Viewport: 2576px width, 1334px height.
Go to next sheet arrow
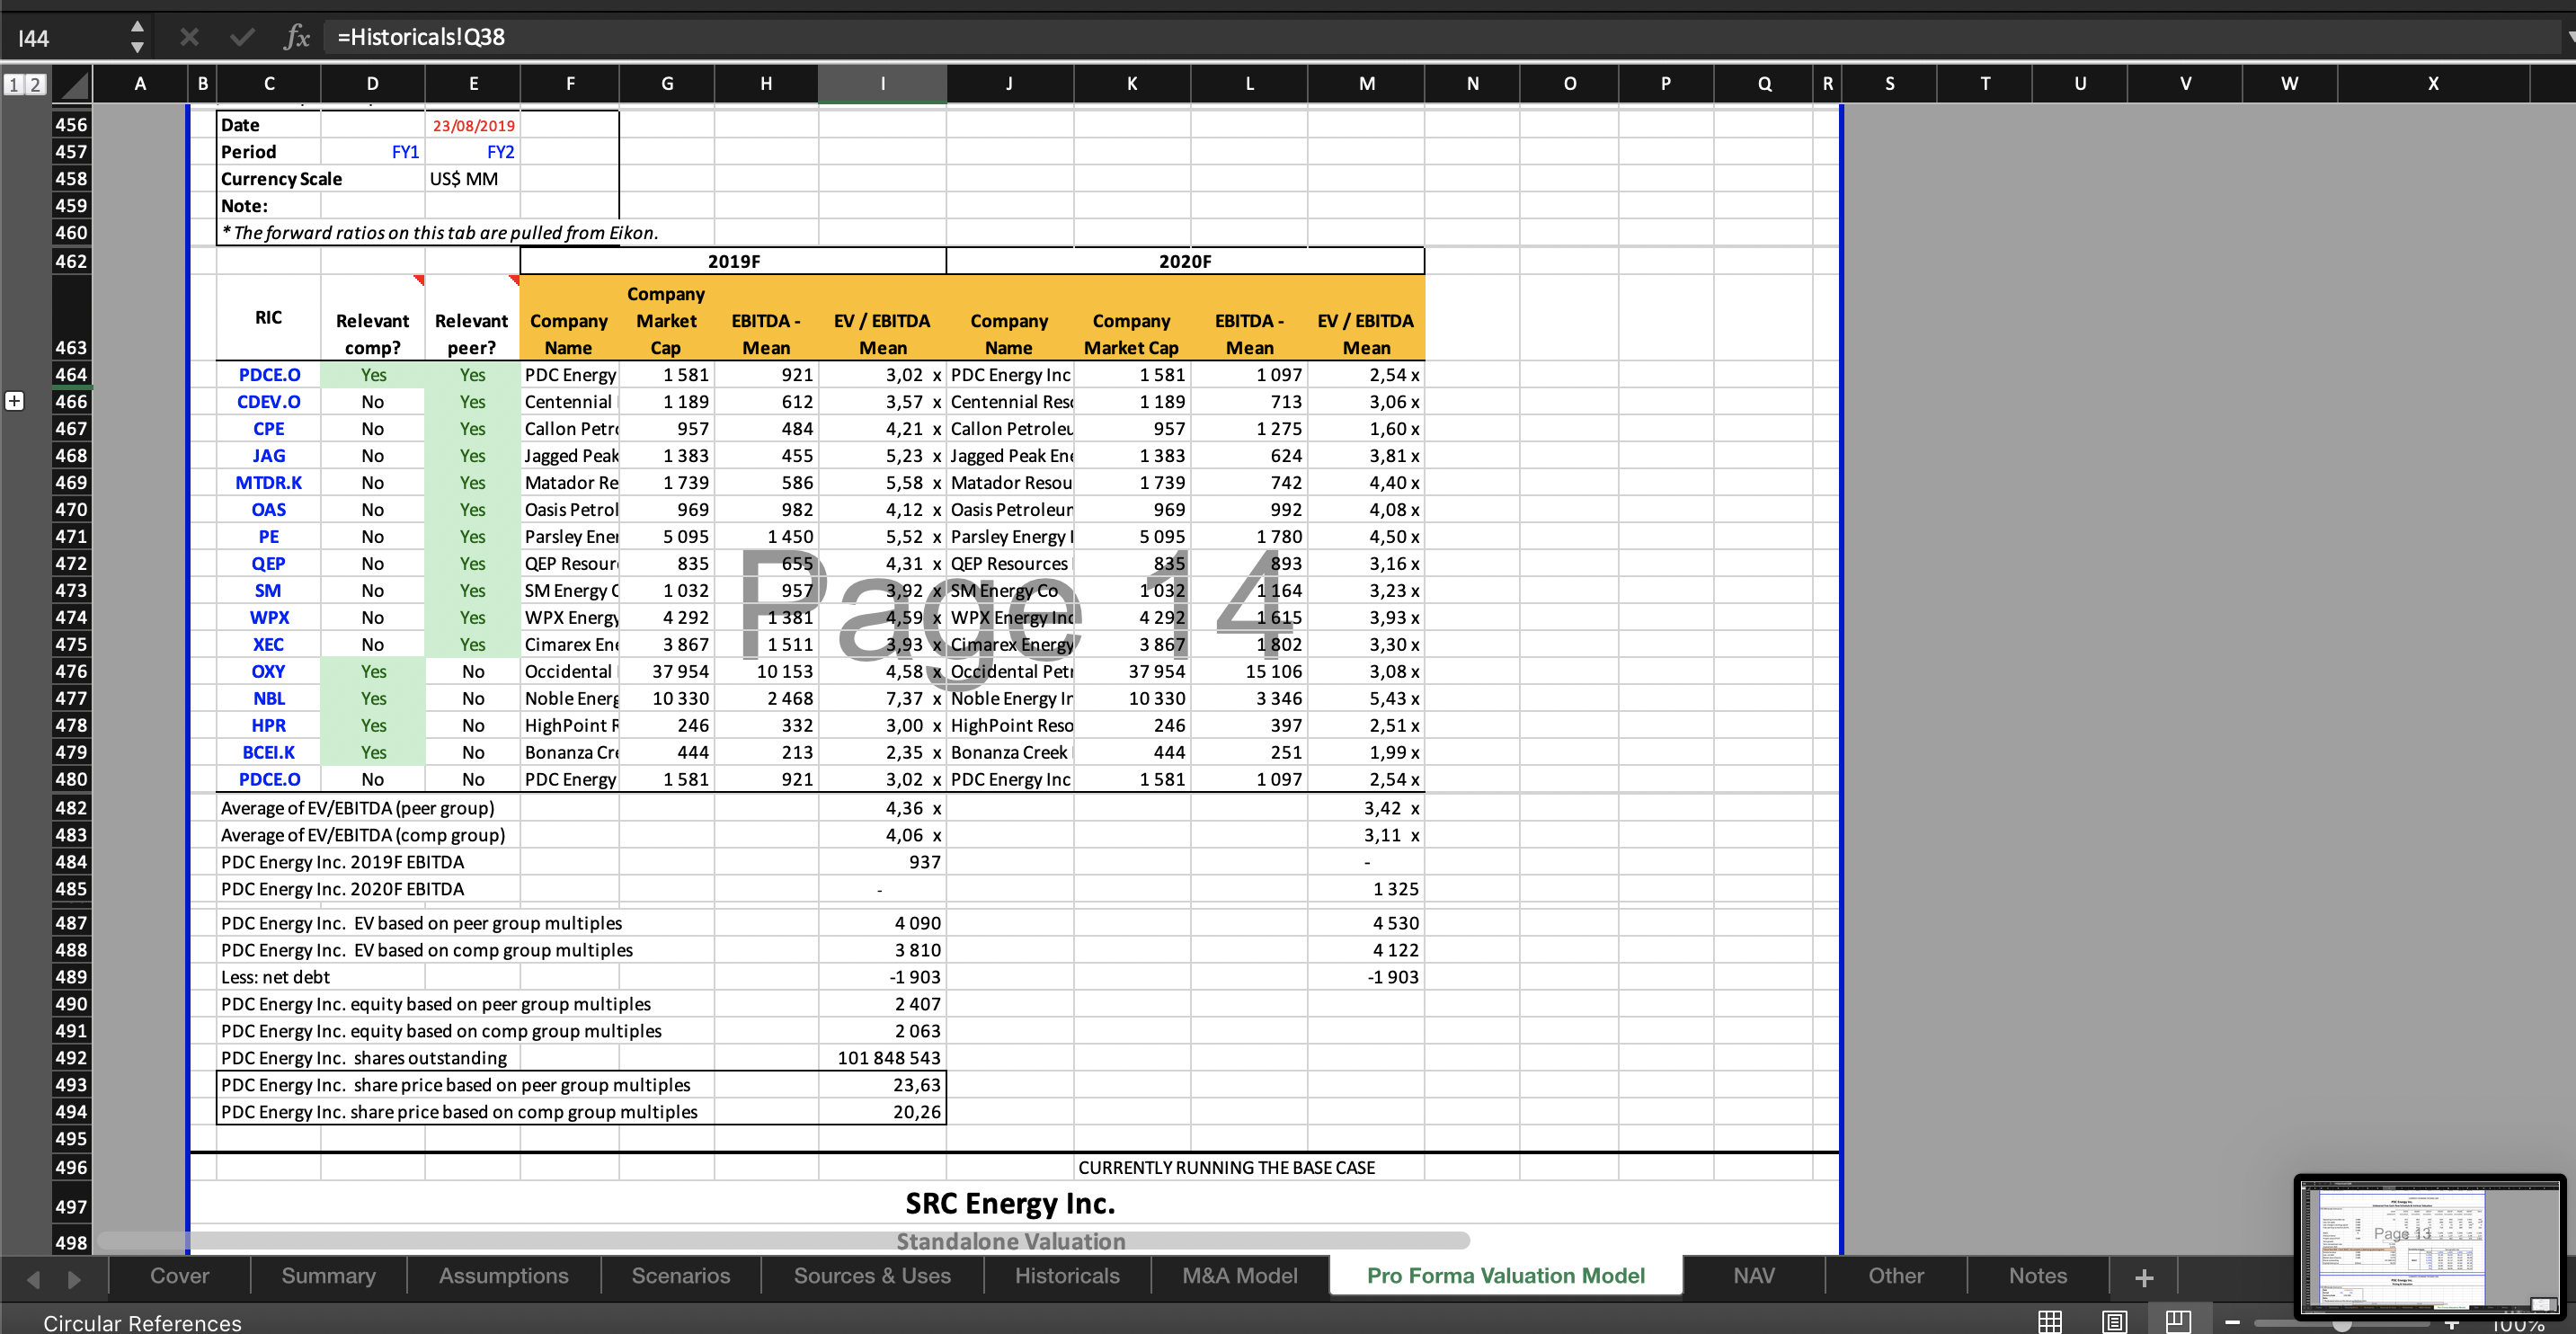pyautogui.click(x=73, y=1278)
